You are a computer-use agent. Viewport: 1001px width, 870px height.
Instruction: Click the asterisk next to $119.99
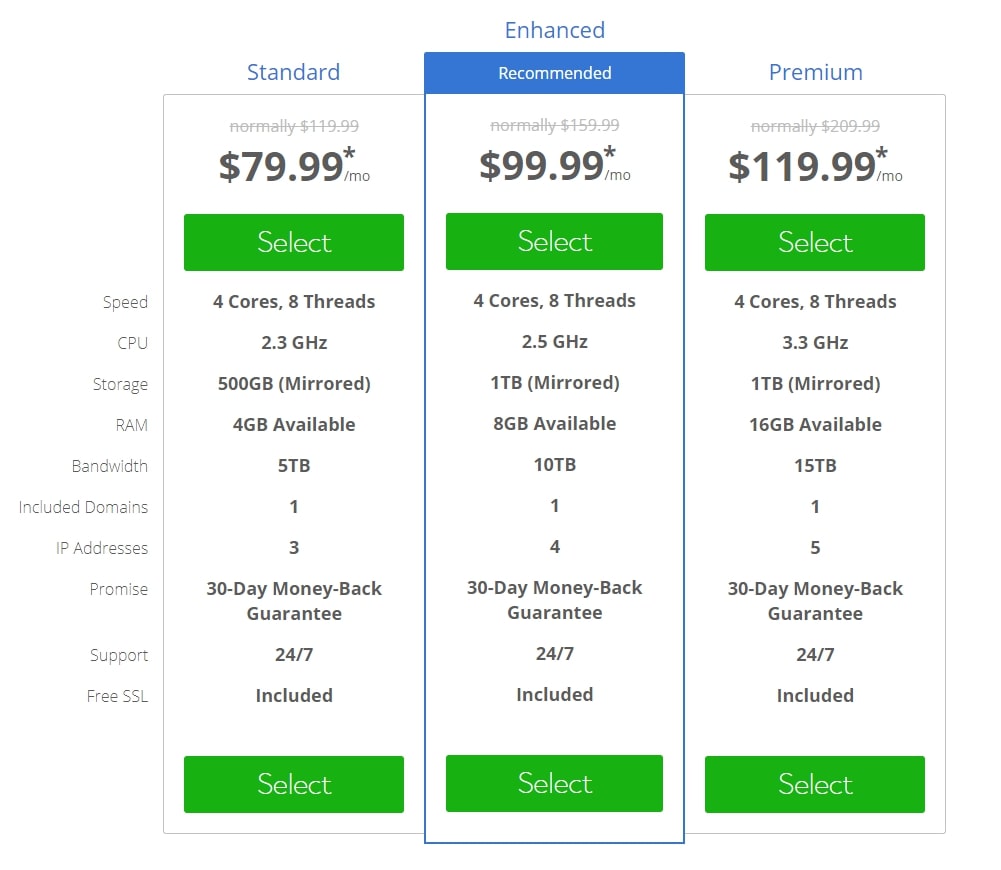tap(882, 153)
